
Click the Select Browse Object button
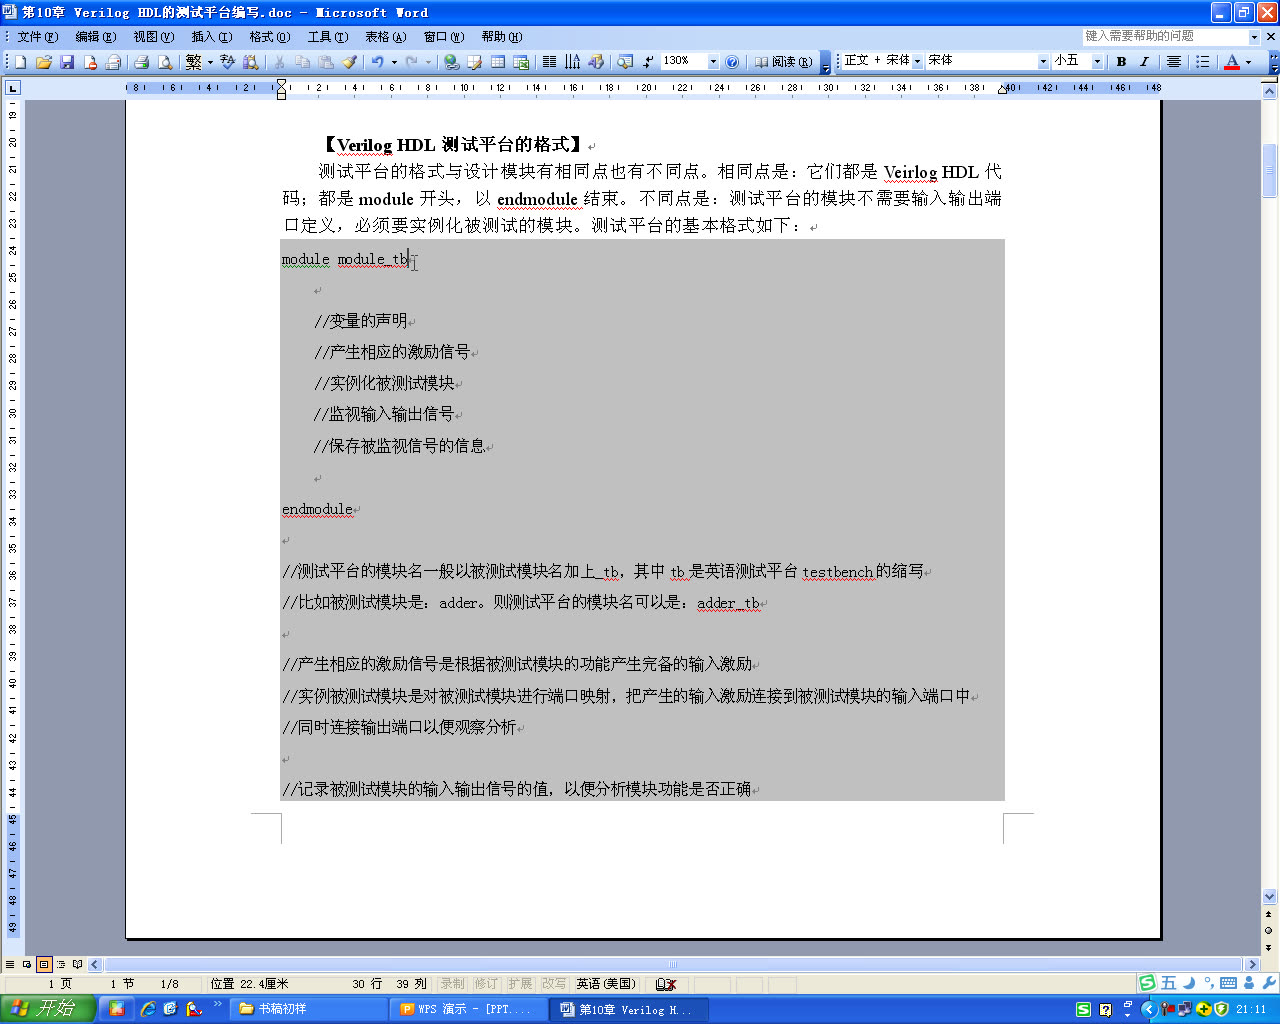point(1270,930)
